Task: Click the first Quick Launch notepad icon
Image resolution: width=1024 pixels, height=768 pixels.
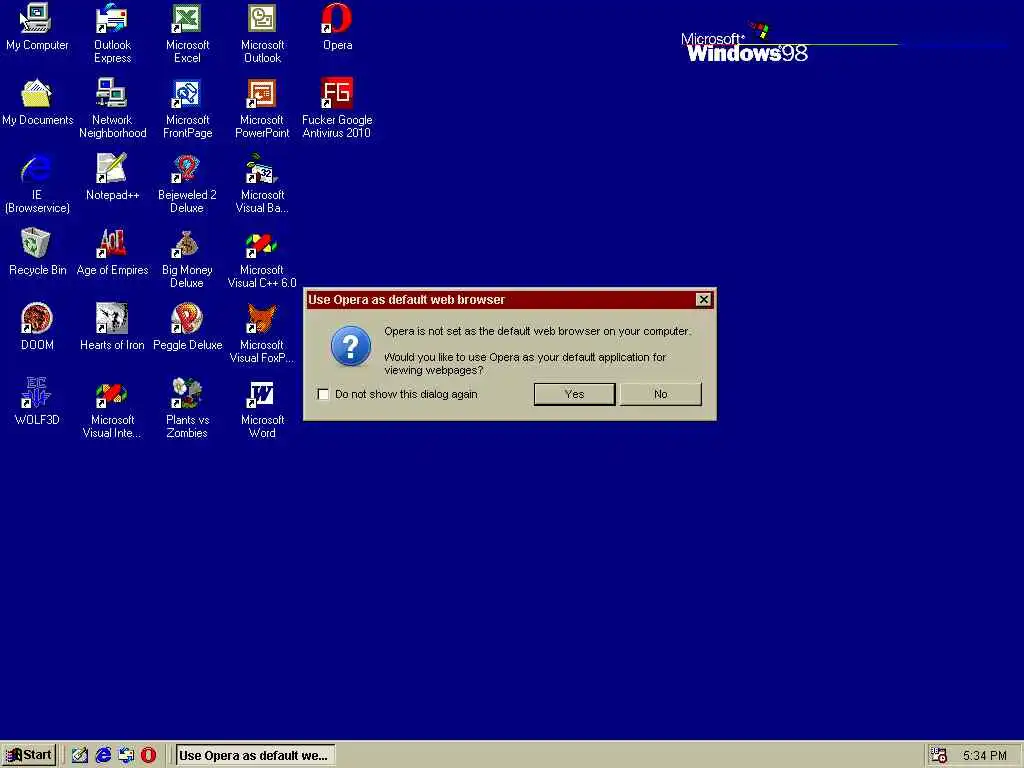Action: coord(80,755)
